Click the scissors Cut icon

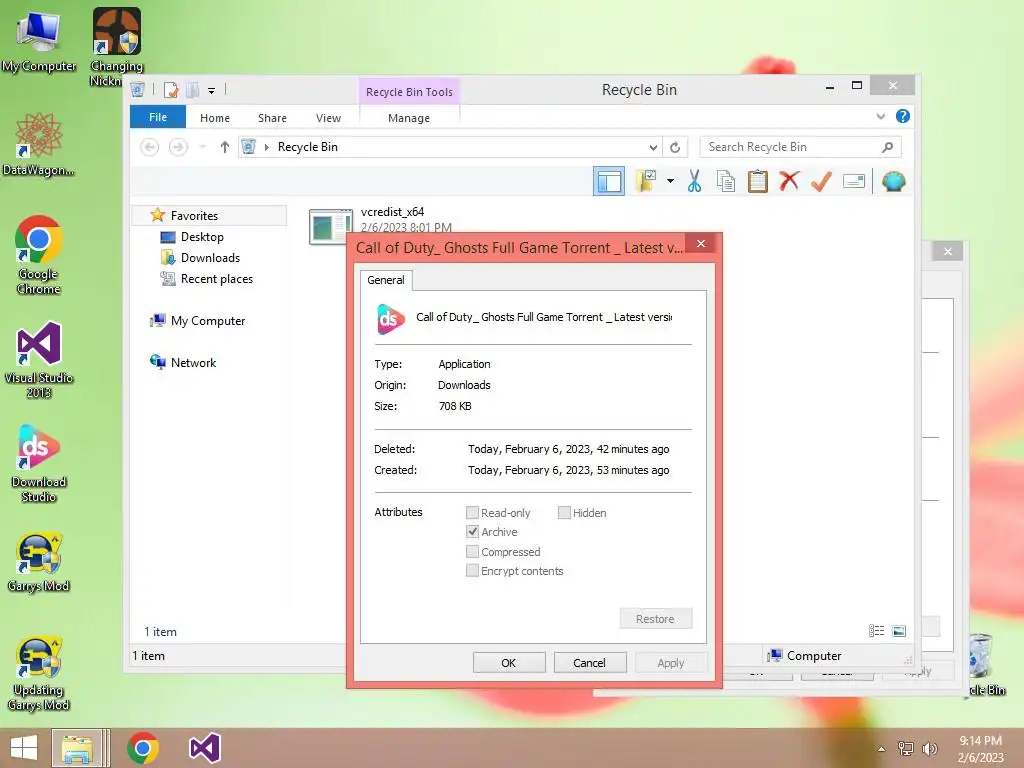coord(694,181)
